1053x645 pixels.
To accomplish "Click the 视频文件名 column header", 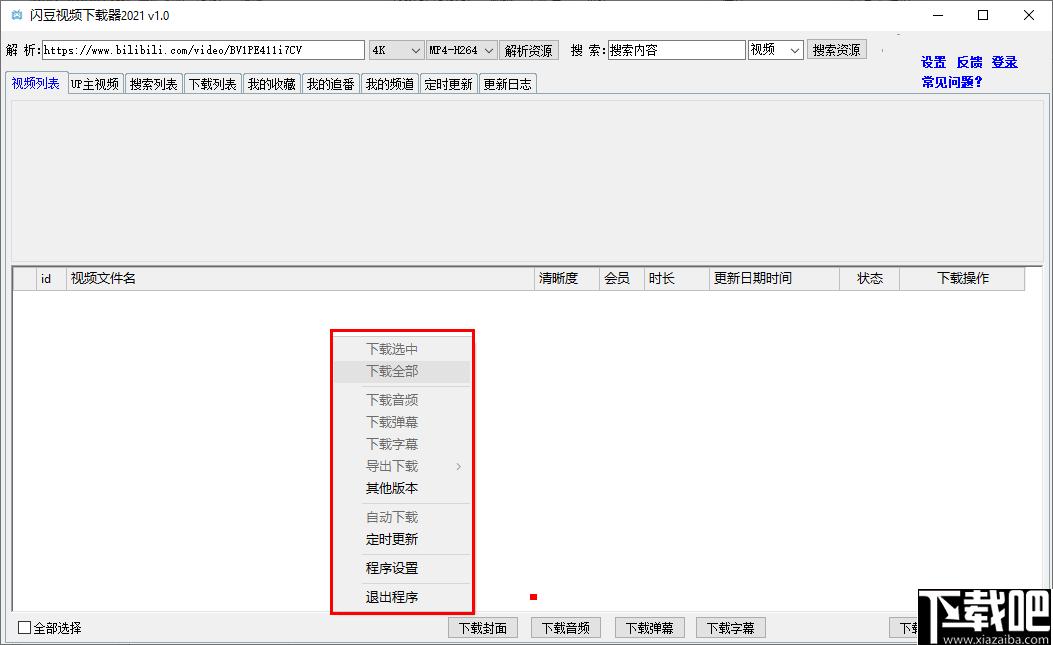I will 300,279.
